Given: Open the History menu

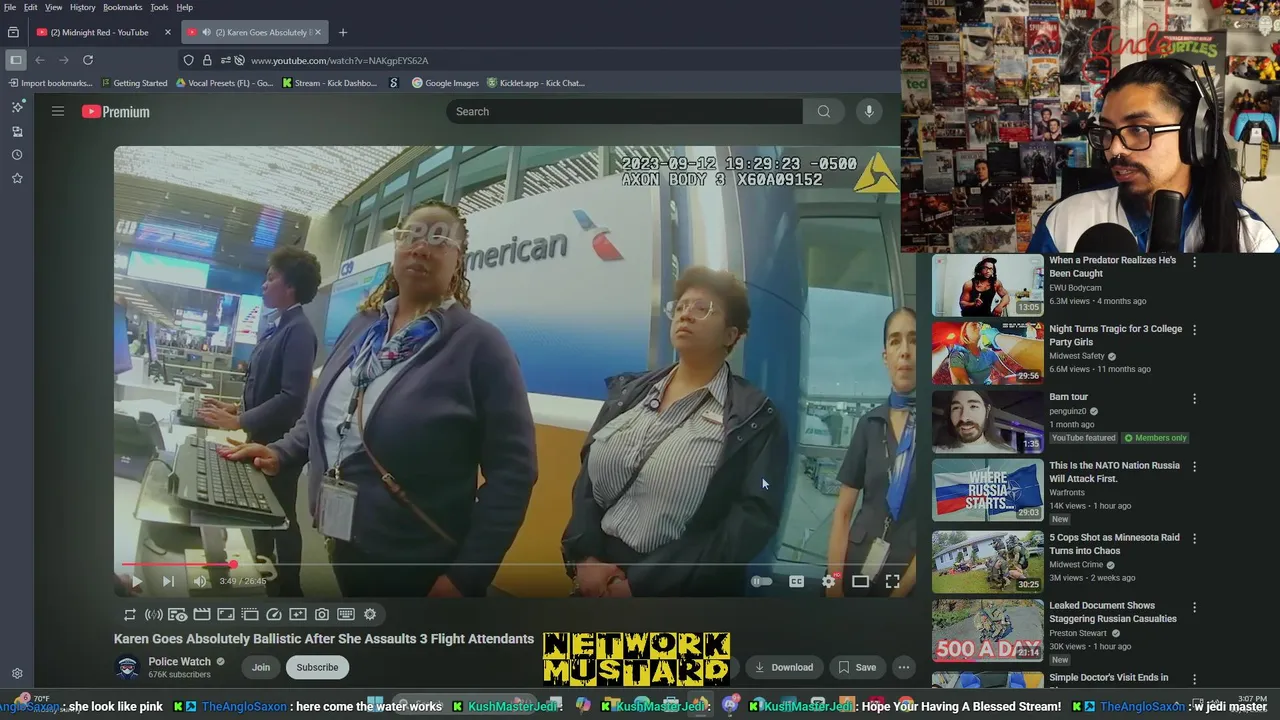Looking at the screenshot, I should coord(83,7).
